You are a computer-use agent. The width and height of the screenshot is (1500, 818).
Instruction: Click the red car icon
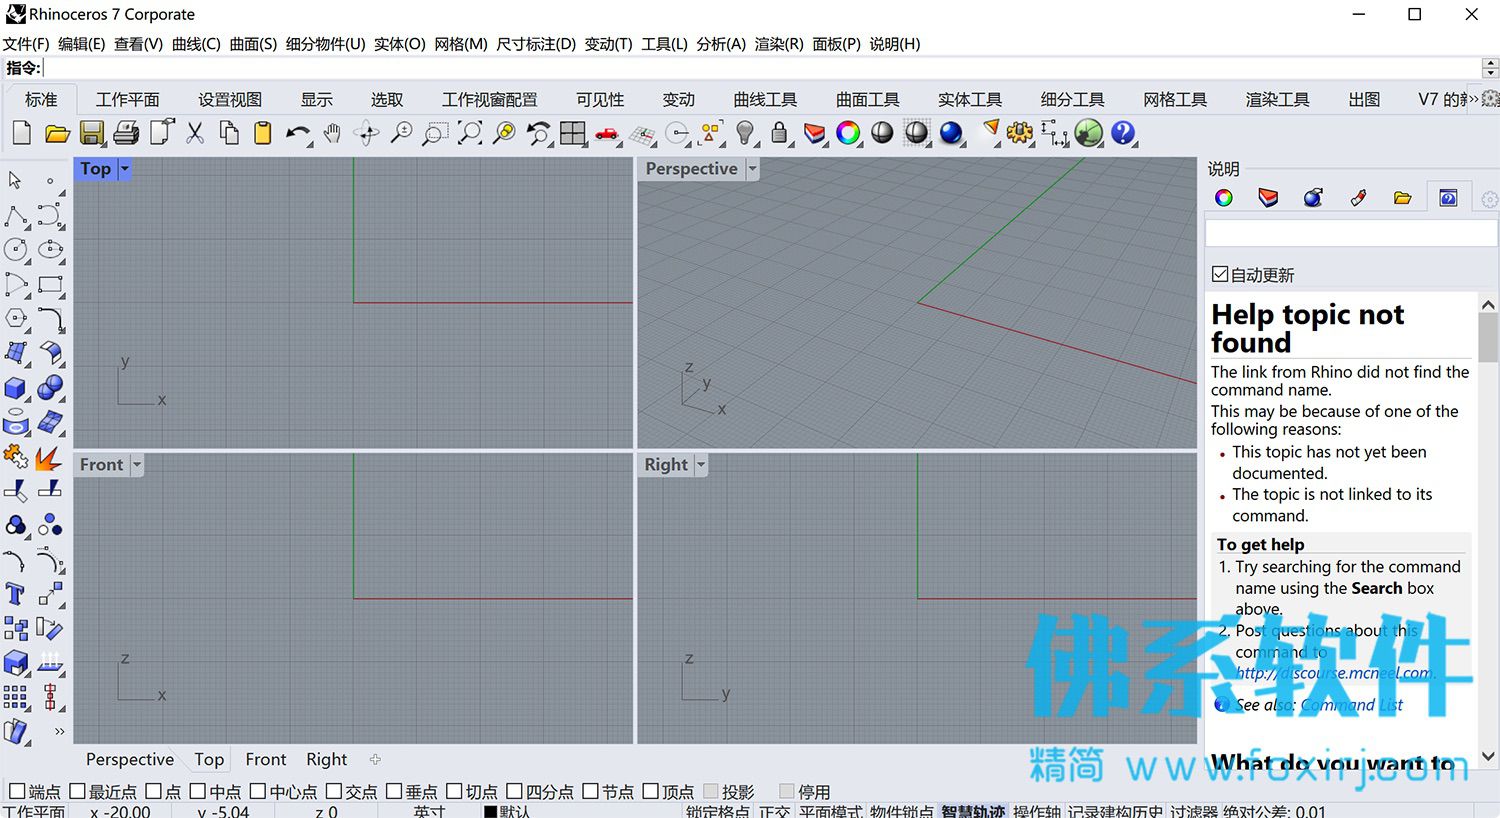click(607, 133)
